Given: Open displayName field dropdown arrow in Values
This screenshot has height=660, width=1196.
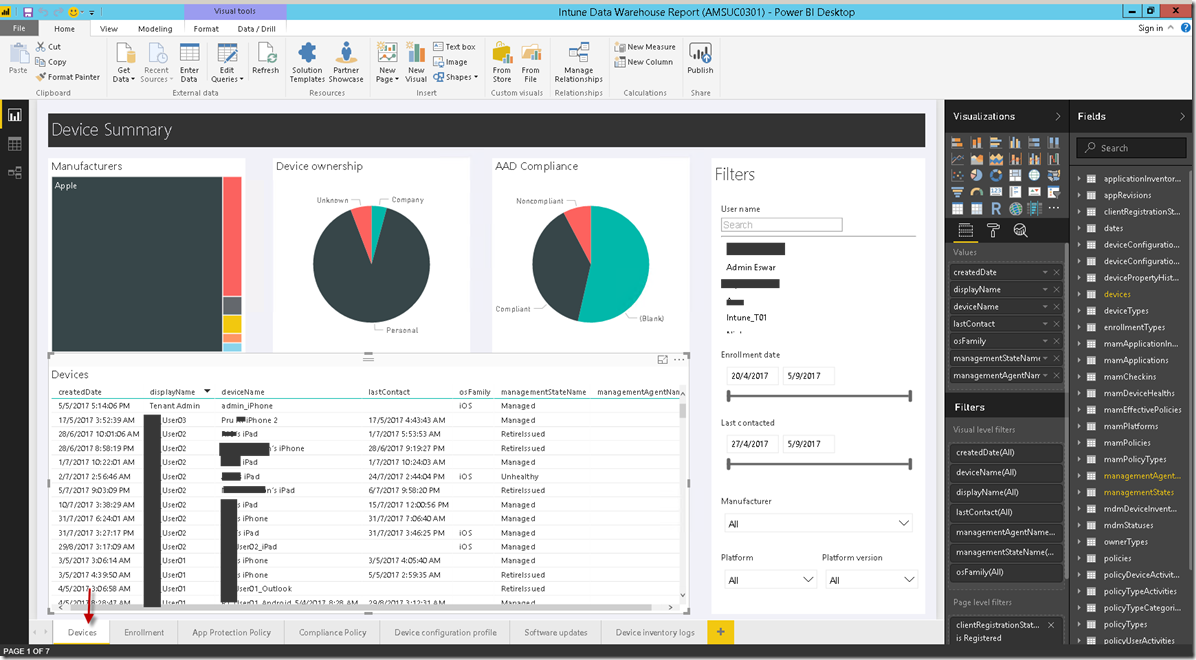Looking at the screenshot, I should point(1045,289).
